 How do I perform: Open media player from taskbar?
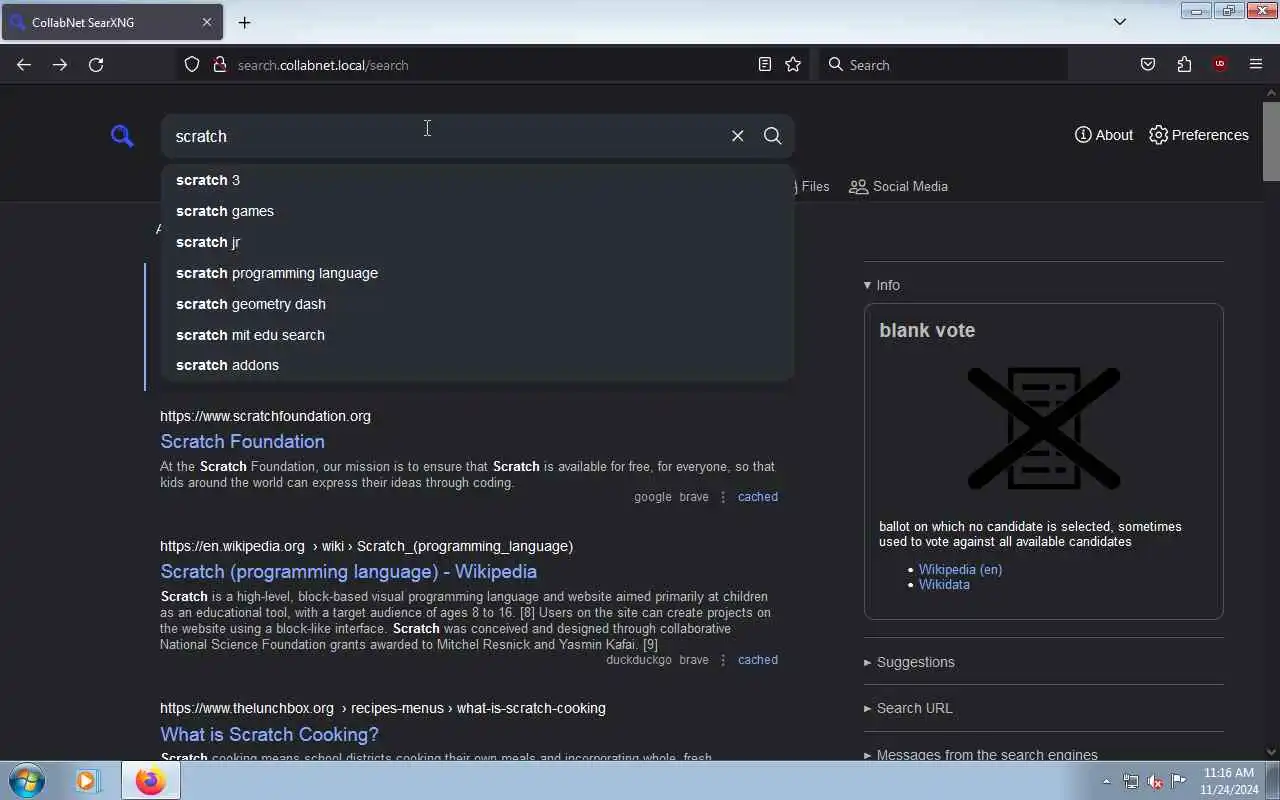(88, 781)
